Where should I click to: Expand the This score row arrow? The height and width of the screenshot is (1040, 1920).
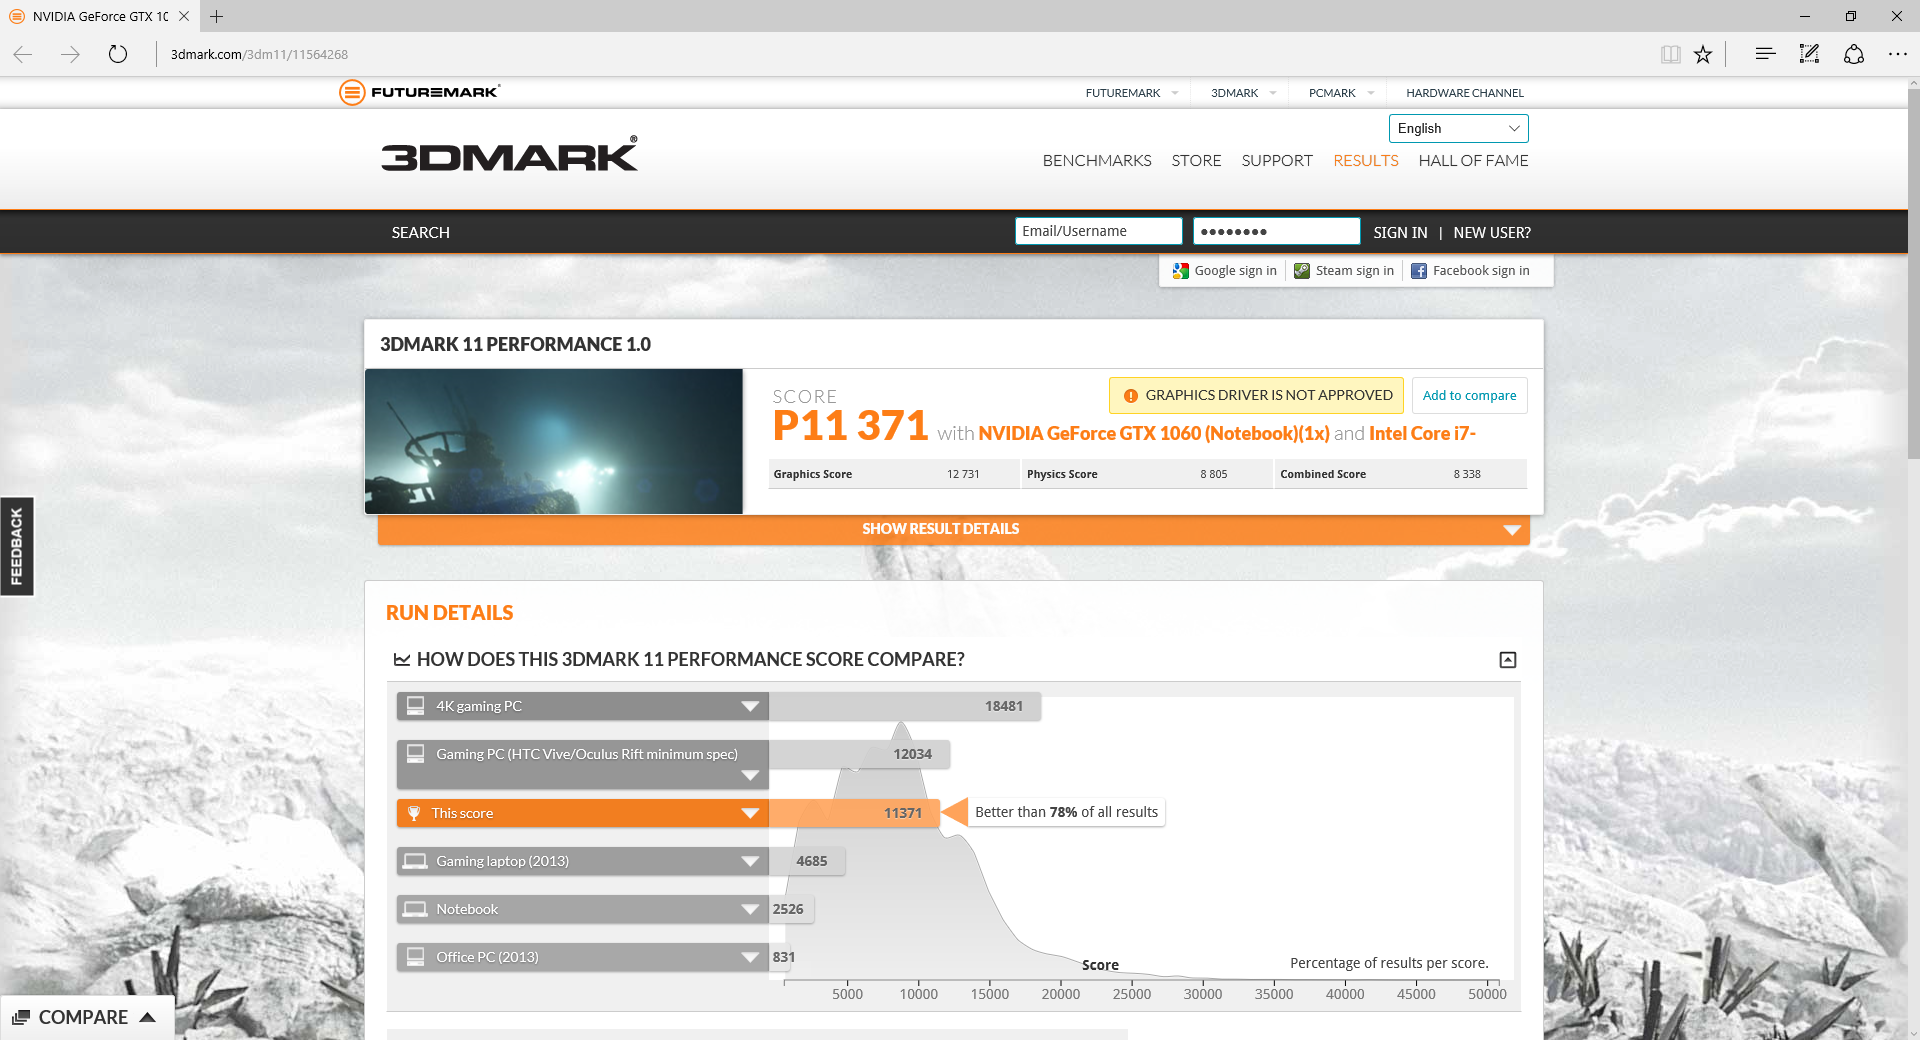pos(750,813)
